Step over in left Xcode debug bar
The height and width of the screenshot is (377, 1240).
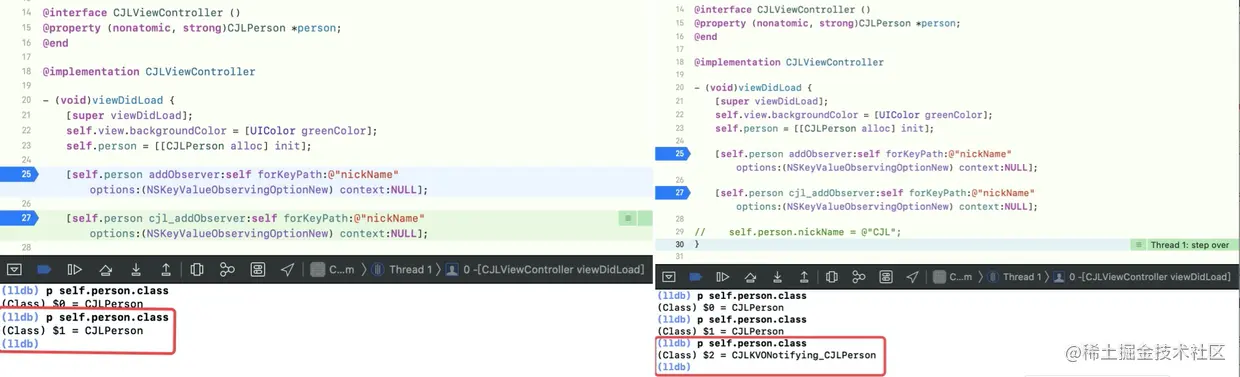click(x=105, y=269)
